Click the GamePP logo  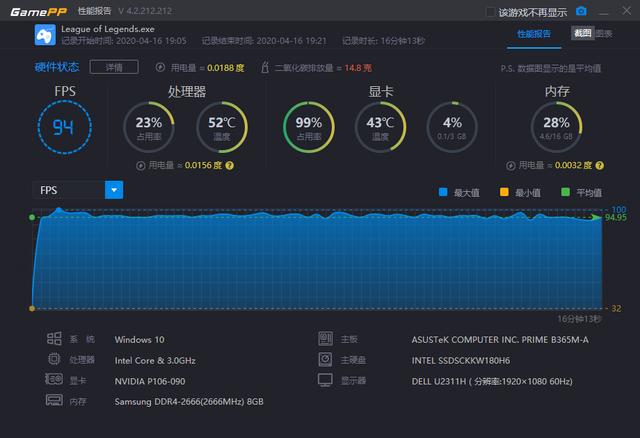tap(38, 12)
